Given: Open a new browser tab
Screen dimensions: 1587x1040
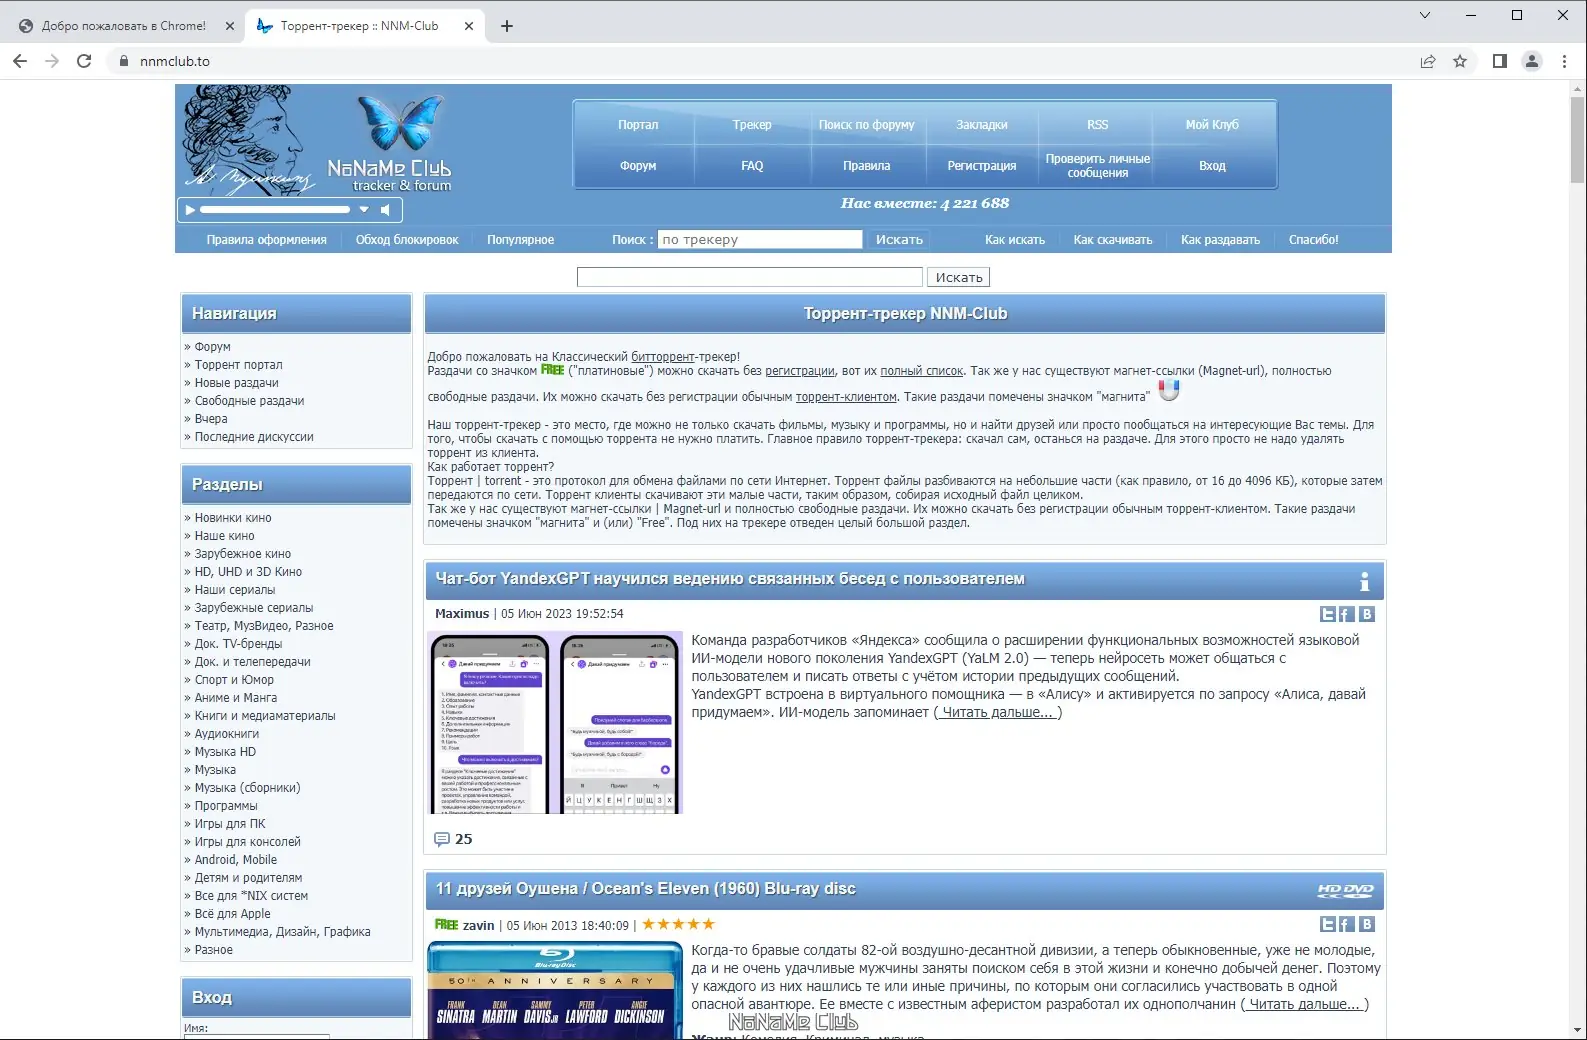Looking at the screenshot, I should tap(507, 26).
